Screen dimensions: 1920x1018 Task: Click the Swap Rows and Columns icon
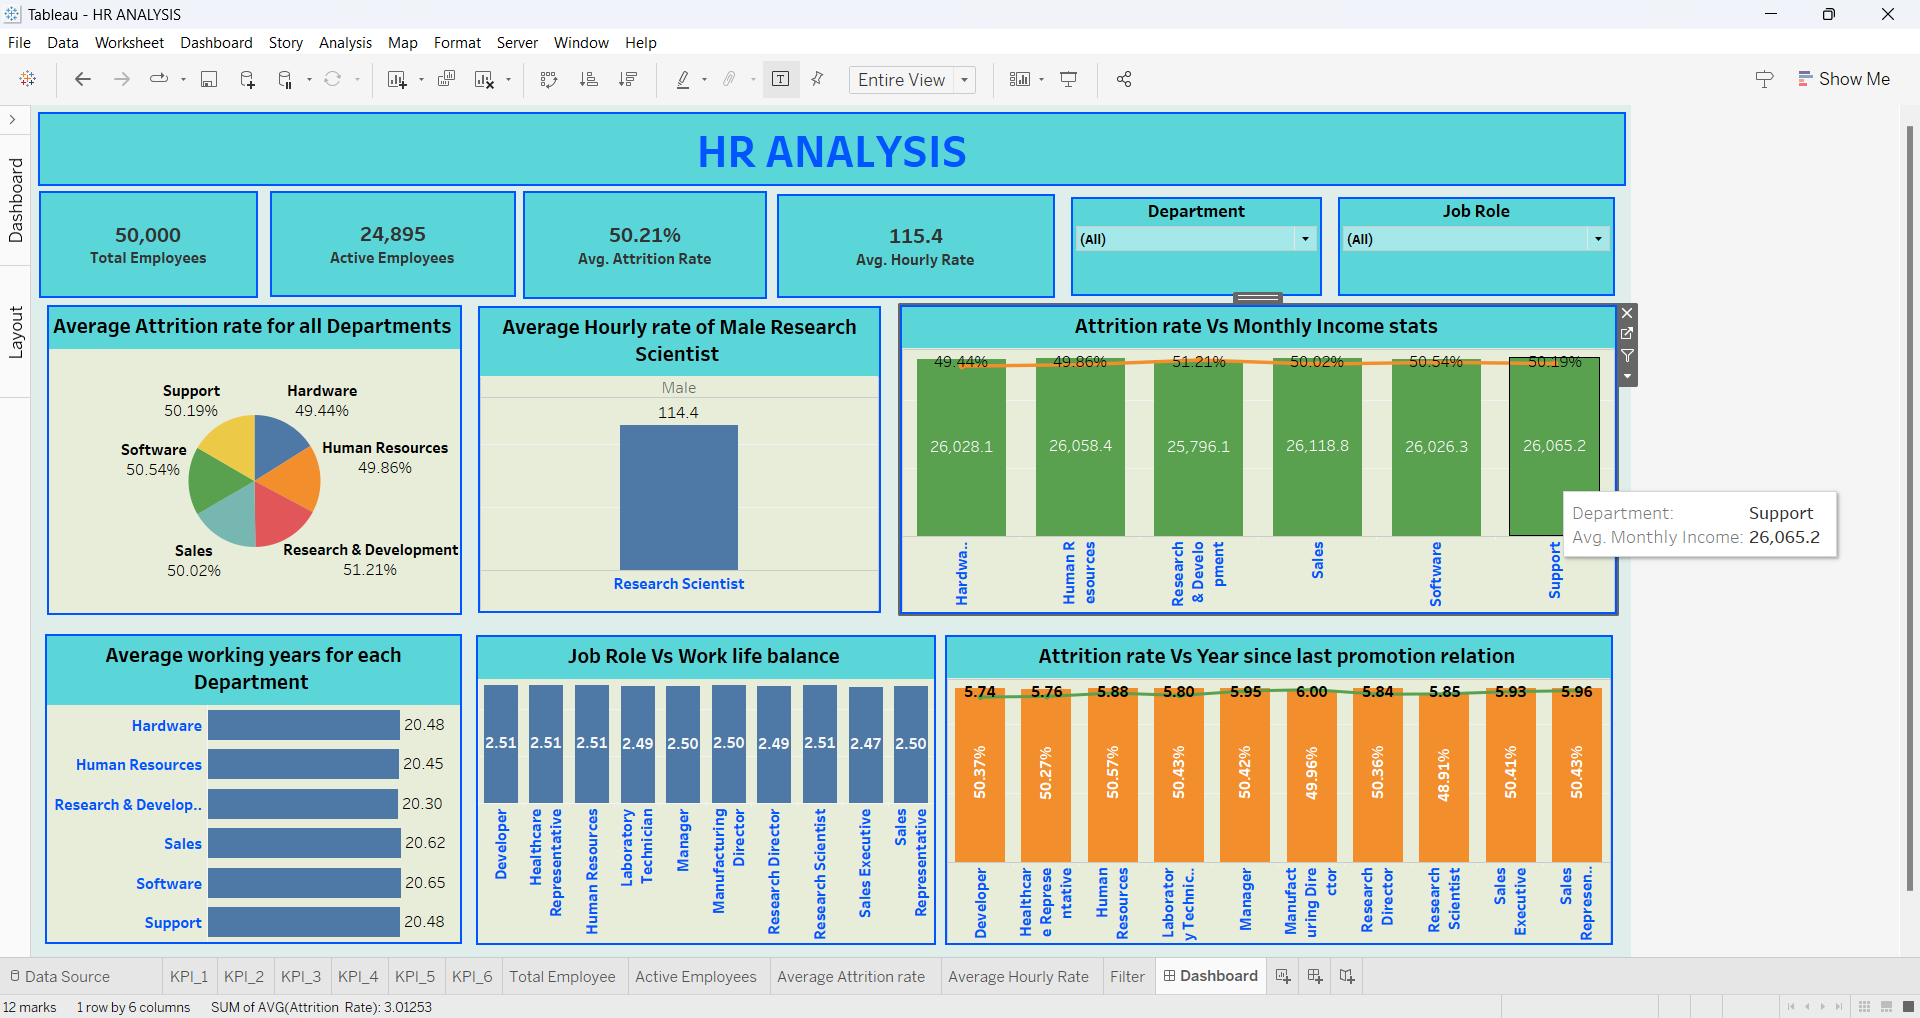click(548, 80)
